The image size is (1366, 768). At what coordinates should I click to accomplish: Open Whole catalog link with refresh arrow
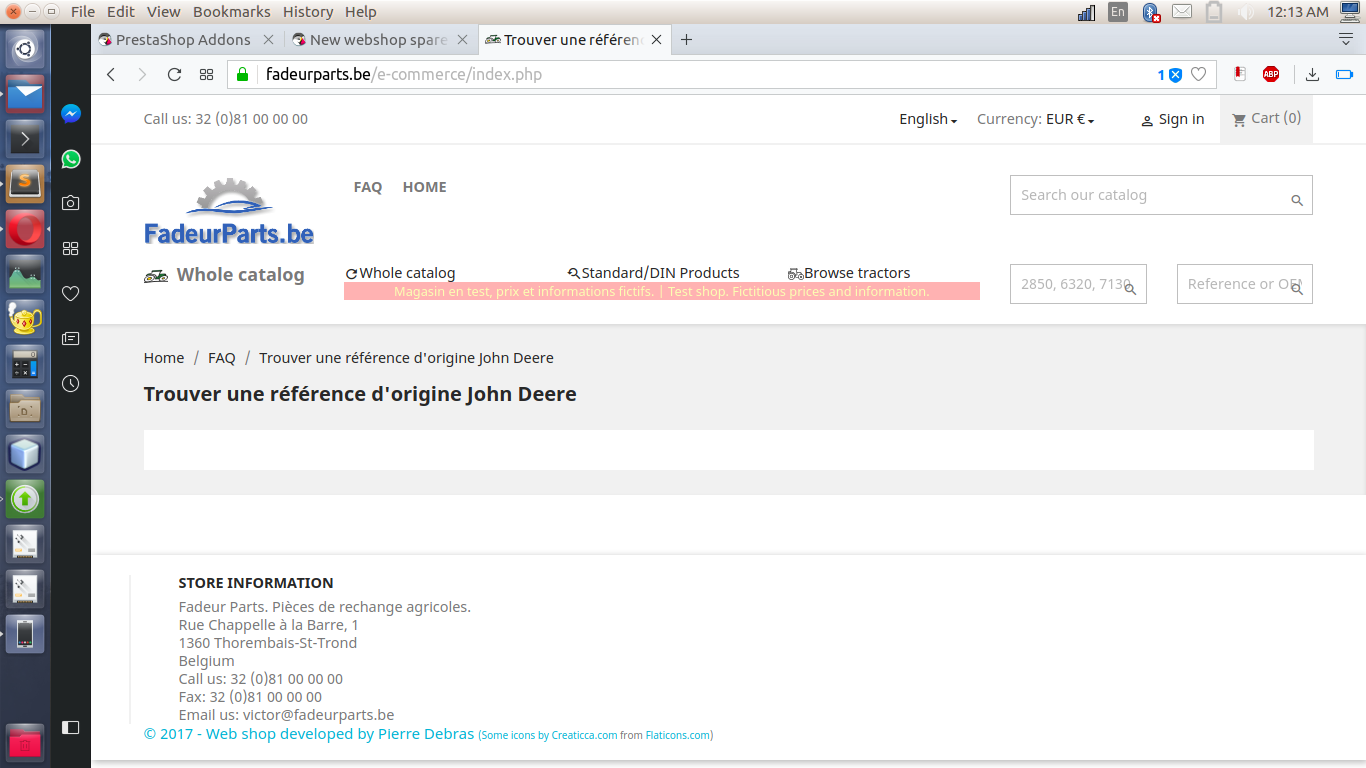click(401, 273)
